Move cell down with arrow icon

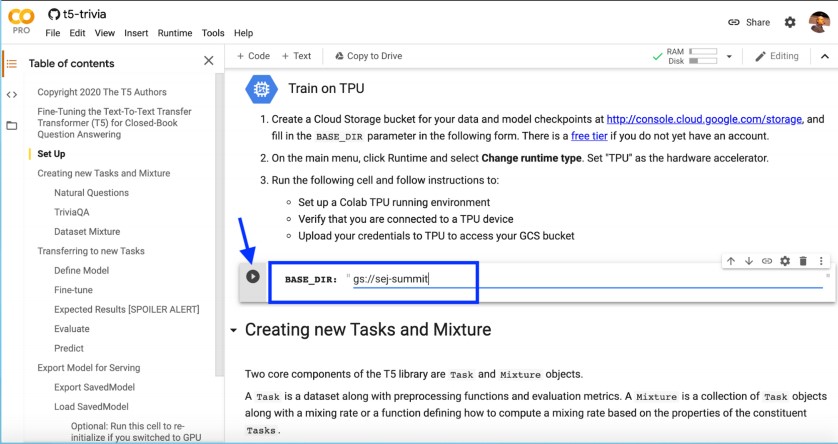pos(749,261)
